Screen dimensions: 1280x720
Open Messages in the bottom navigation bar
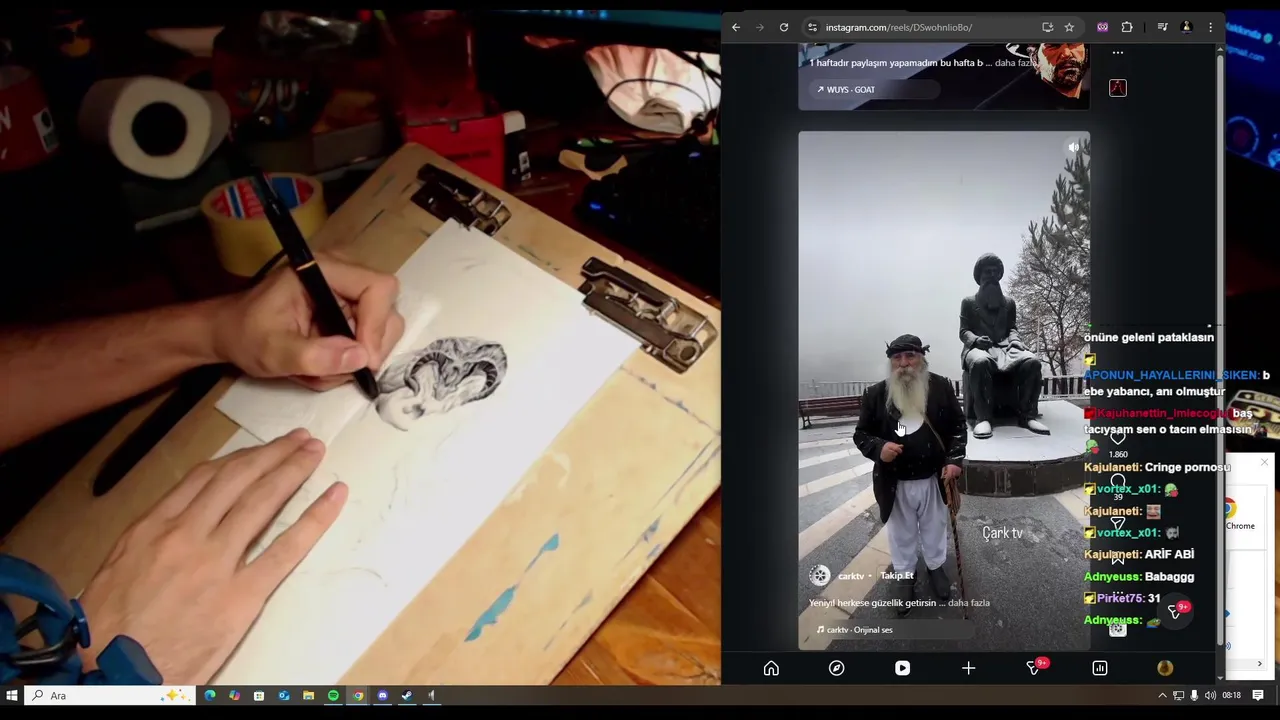coord(1034,667)
